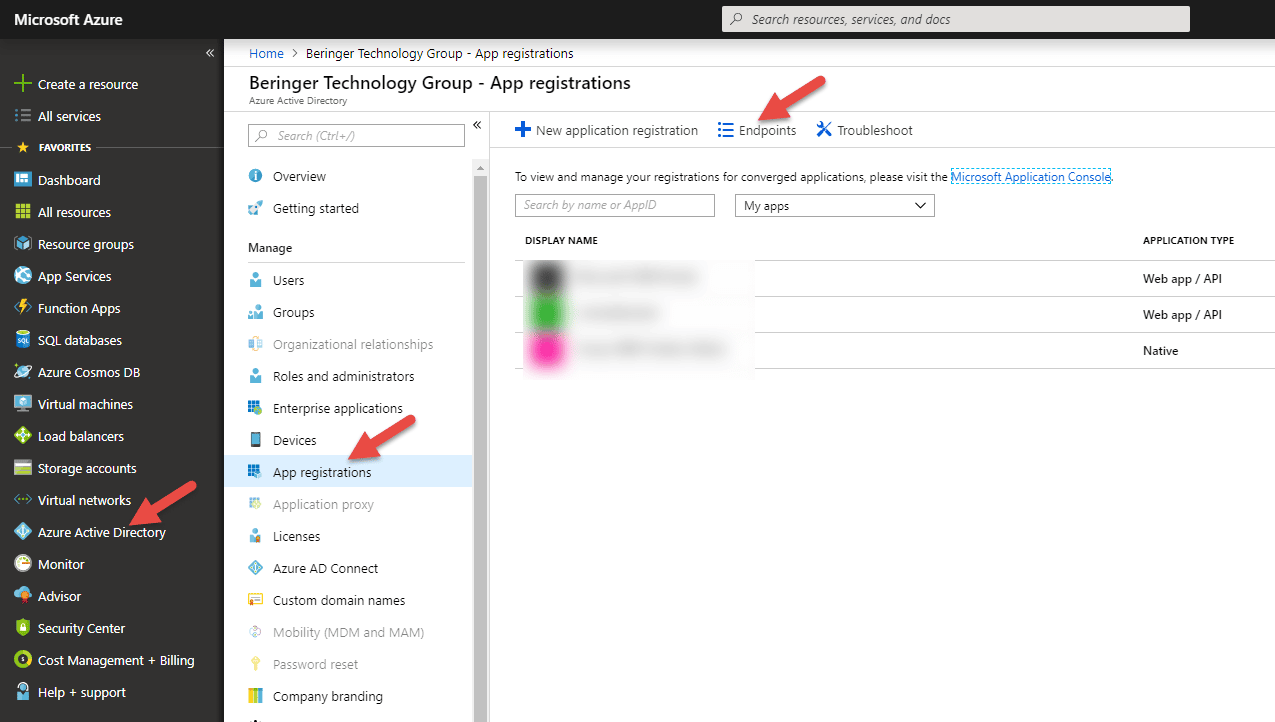
Task: Click the blade Search (Ctrl+/) field
Action: (x=356, y=135)
